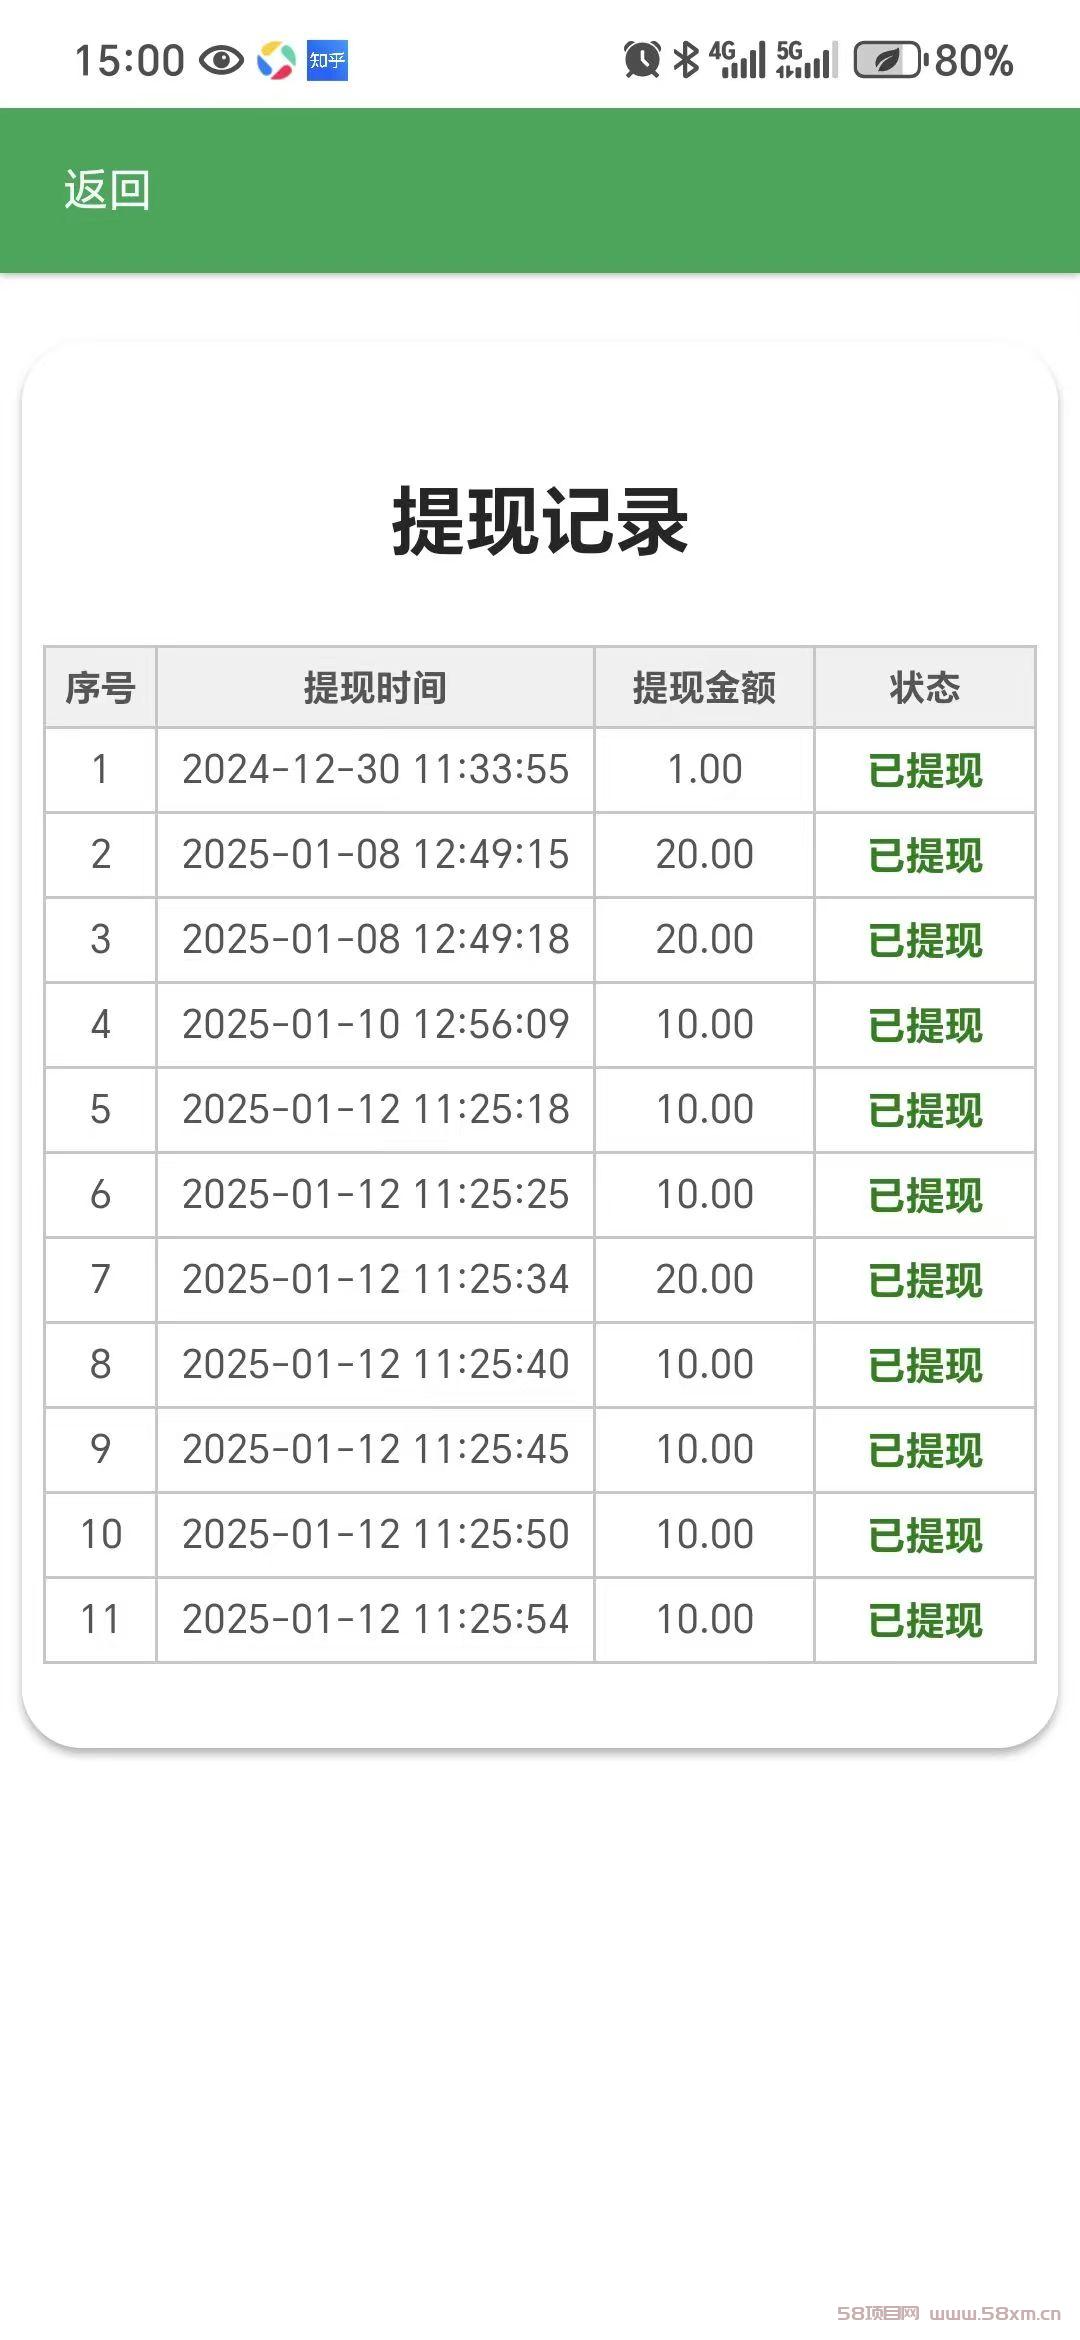Select the 状态 column header
The width and height of the screenshot is (1080, 2340).
tap(925, 688)
